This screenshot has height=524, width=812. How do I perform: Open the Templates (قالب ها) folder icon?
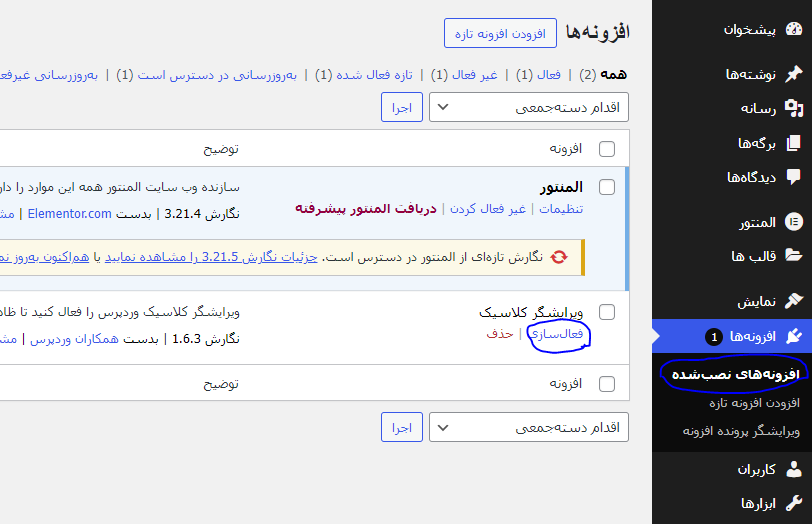[x=794, y=255]
